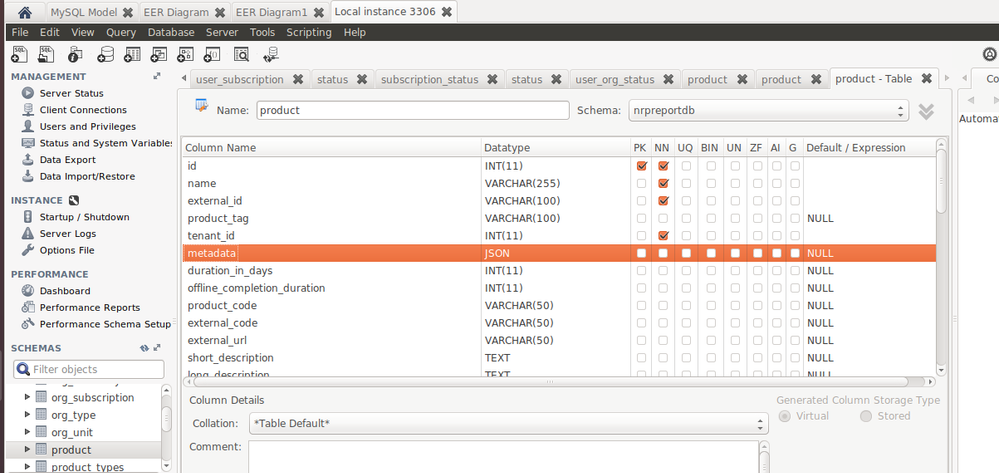
Task: Click the Data Import/Restore icon
Action: [x=27, y=176]
